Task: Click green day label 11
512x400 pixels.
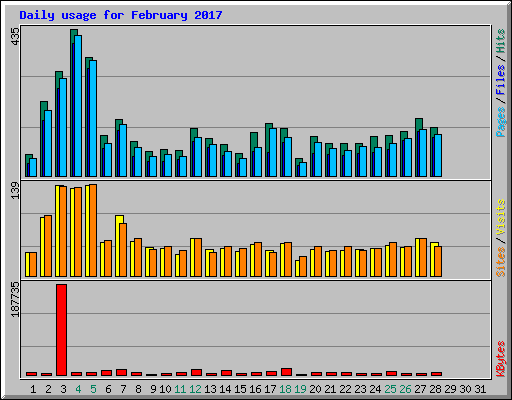Action: (180, 389)
